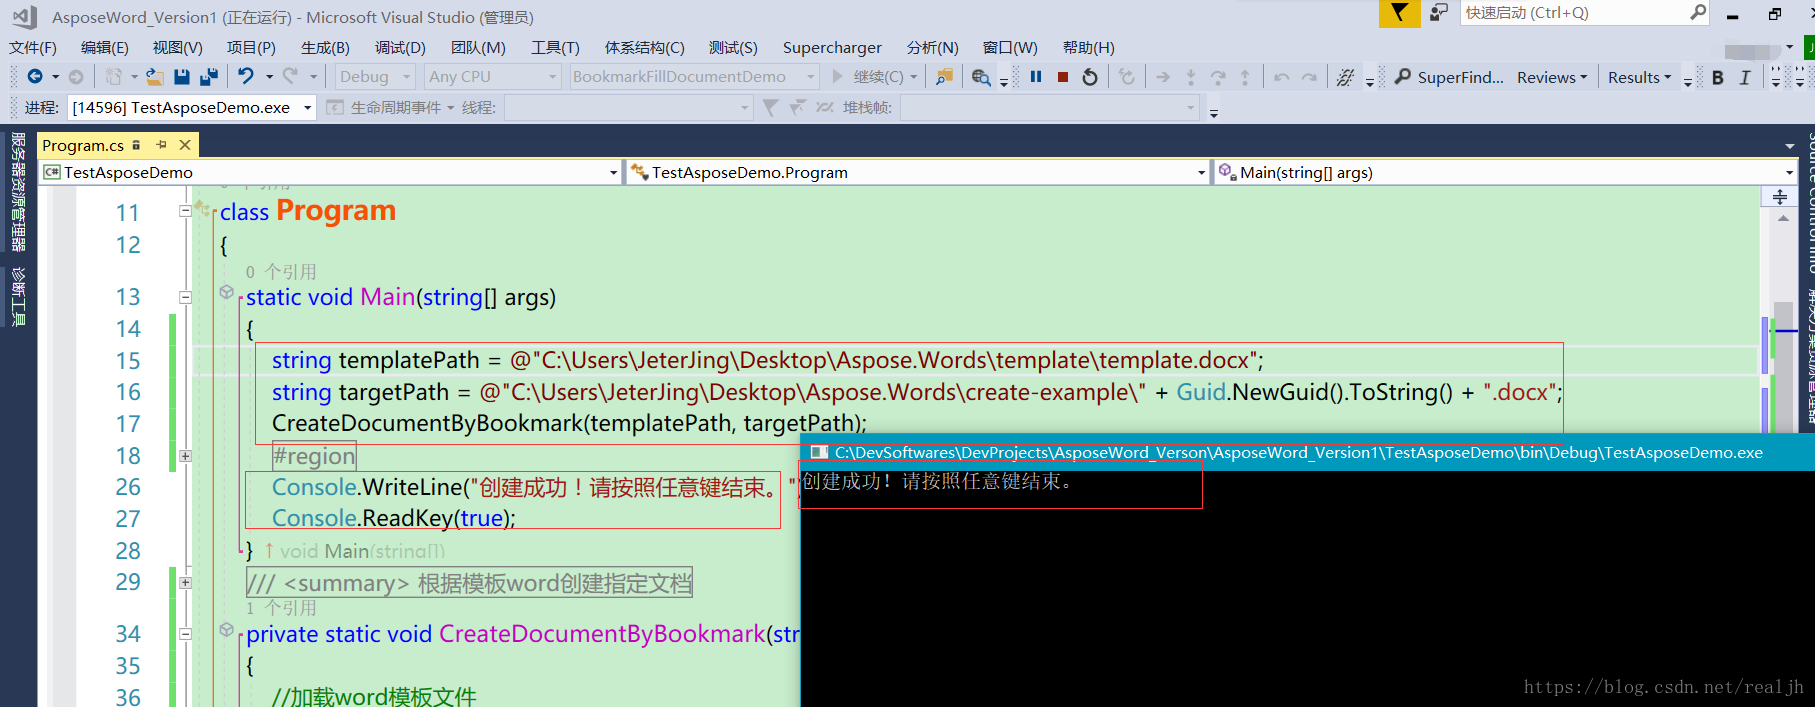1815x707 pixels.
Task: Open the Diagnostic Tools side tab
Action: (x=18, y=296)
